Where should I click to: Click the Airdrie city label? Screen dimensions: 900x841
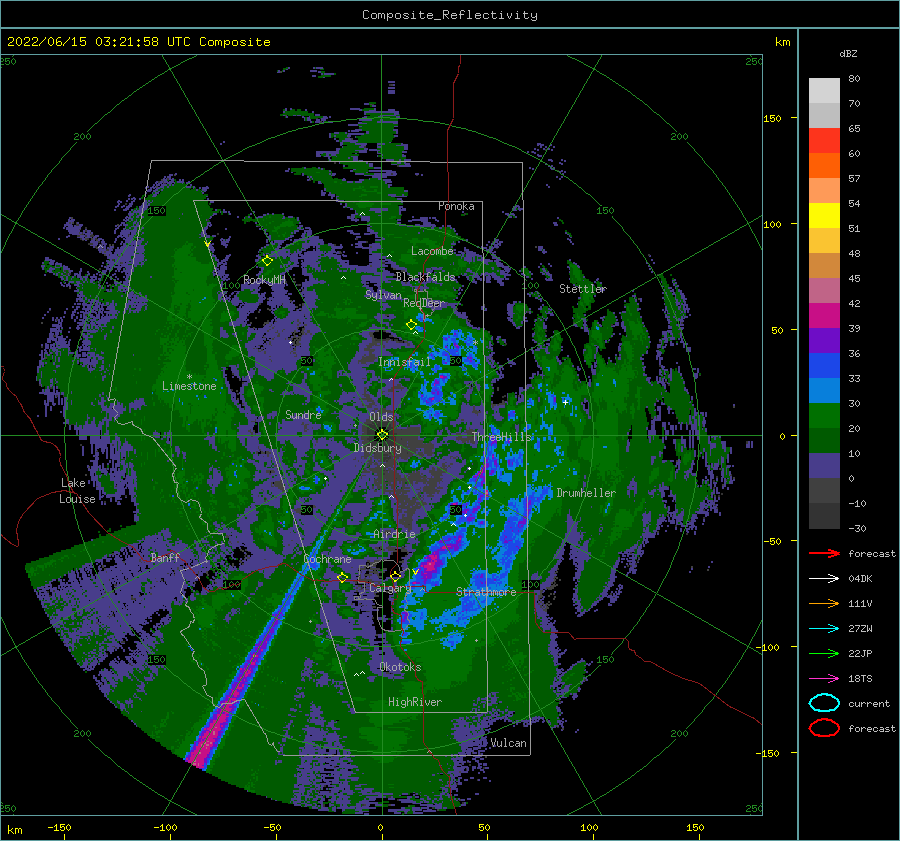tap(394, 534)
